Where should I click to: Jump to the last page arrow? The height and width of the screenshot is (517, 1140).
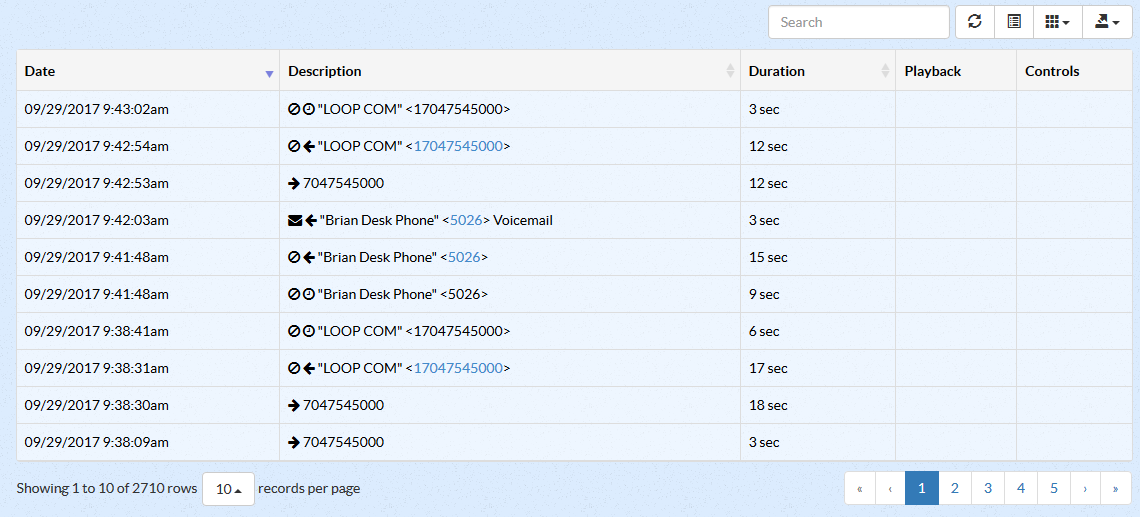tap(1115, 488)
